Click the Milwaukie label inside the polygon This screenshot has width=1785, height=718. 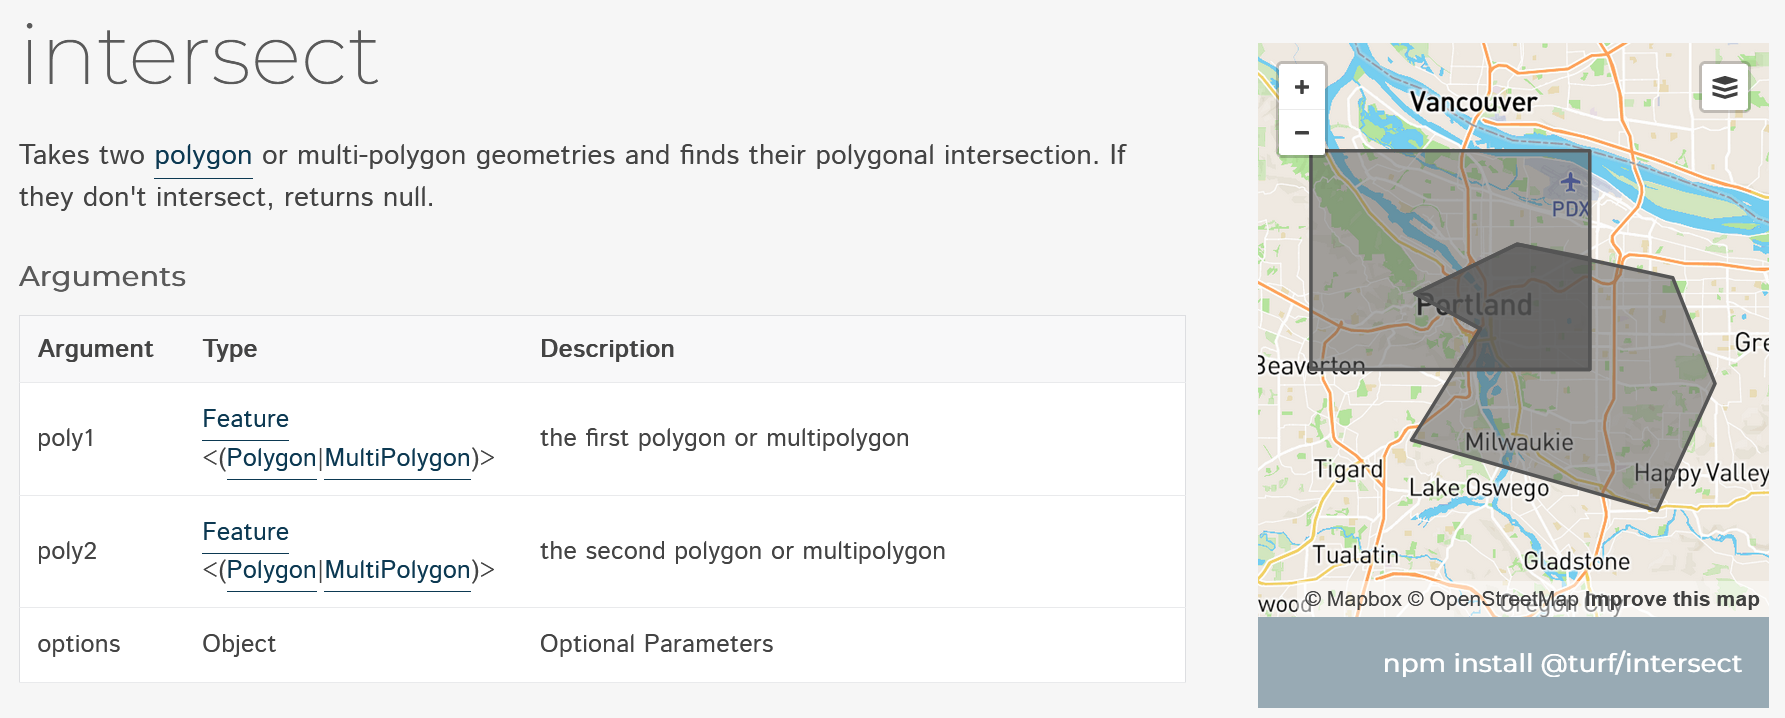tap(1519, 442)
